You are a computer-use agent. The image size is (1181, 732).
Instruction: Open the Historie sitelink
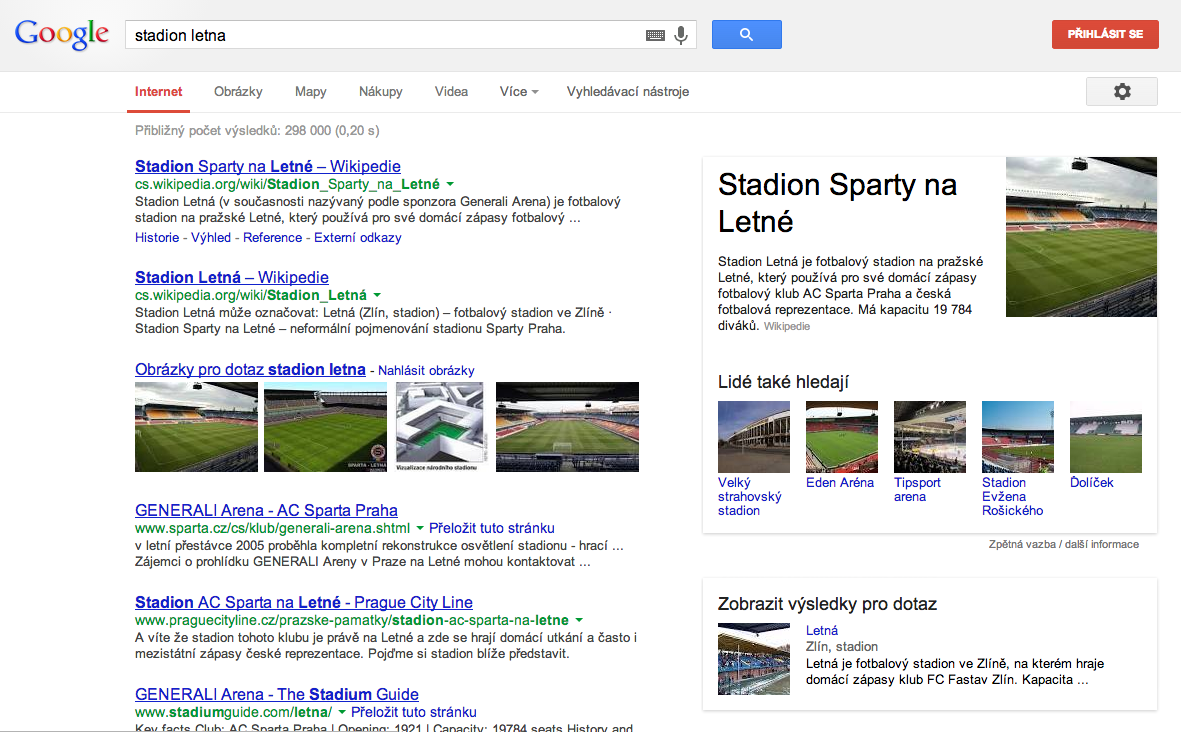157,237
